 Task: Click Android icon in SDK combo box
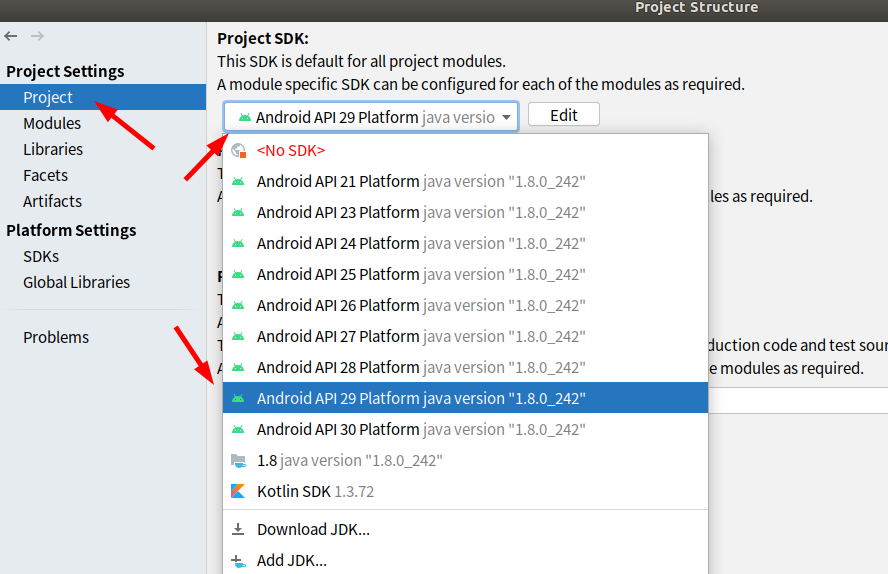[x=245, y=117]
